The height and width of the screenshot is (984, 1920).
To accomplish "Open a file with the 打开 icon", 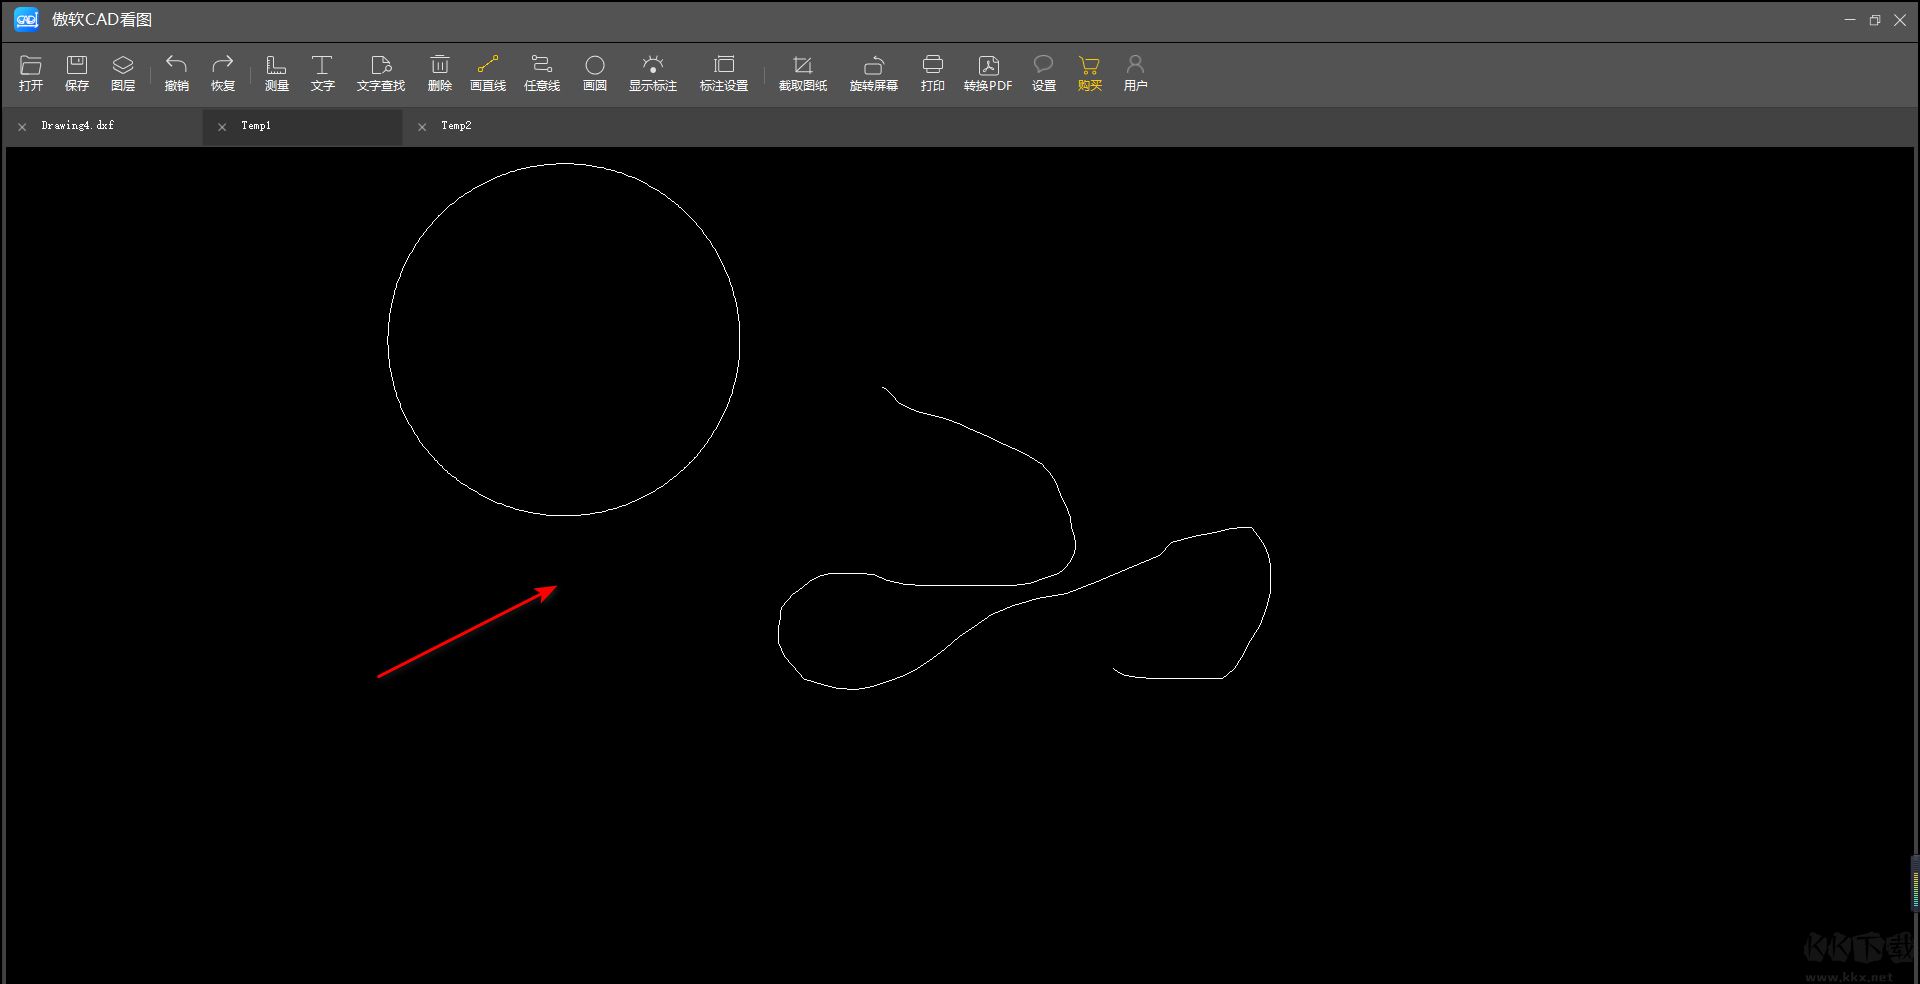I will (x=31, y=73).
